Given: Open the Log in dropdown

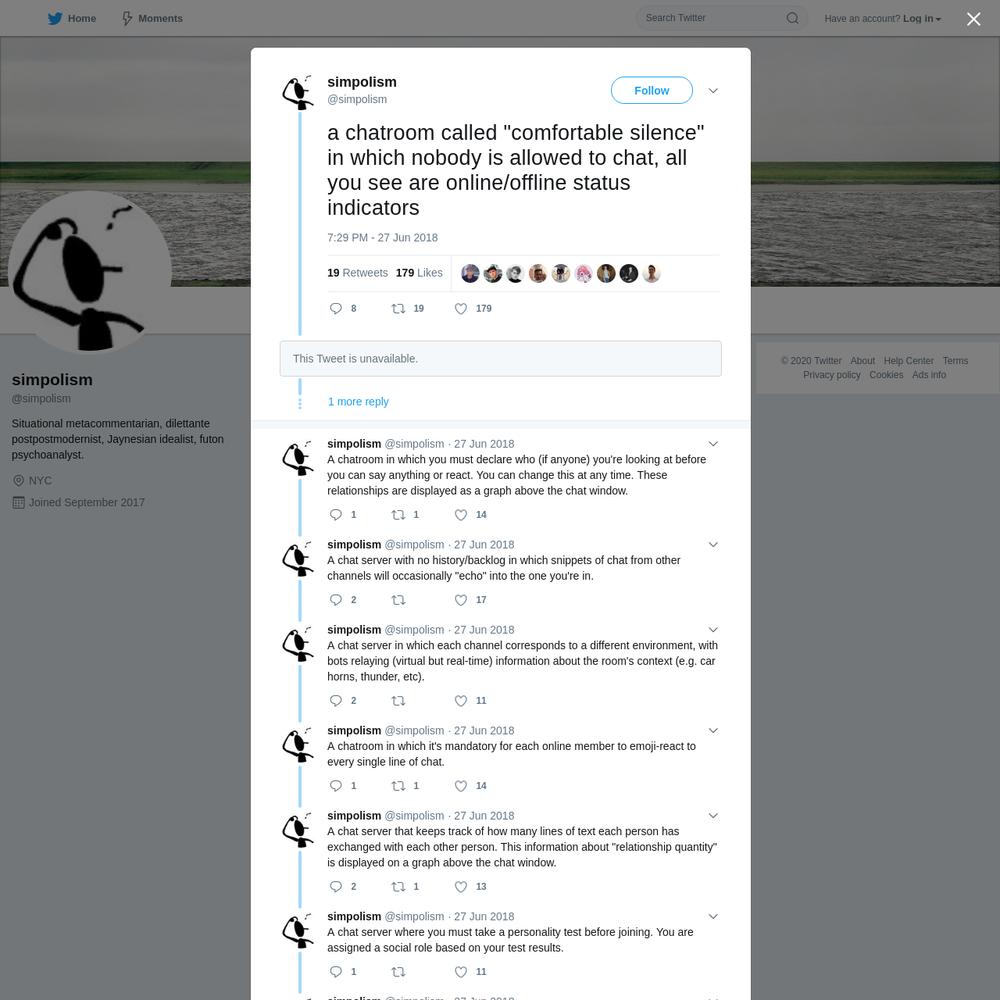Looking at the screenshot, I should (922, 18).
